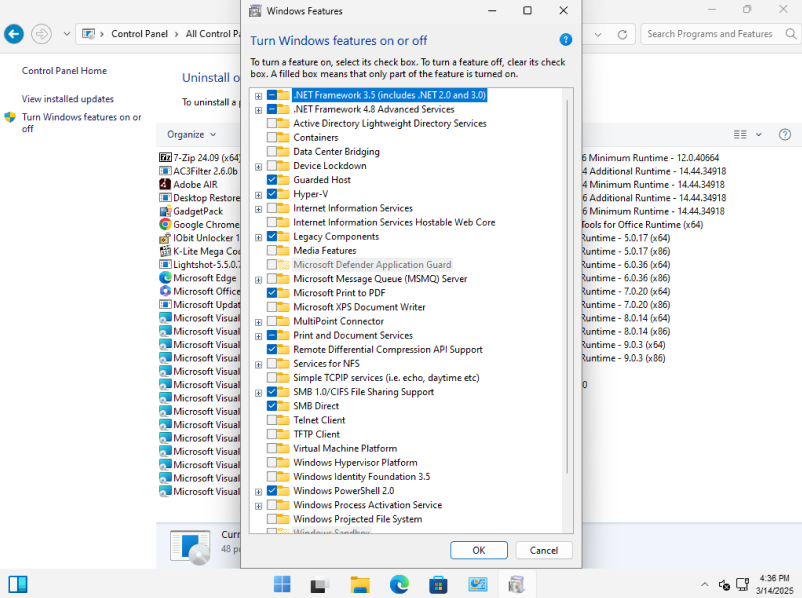This screenshot has width=802, height=598.
Task: Click the Control Panel breadcrumb in the address bar
Action: 139,34
